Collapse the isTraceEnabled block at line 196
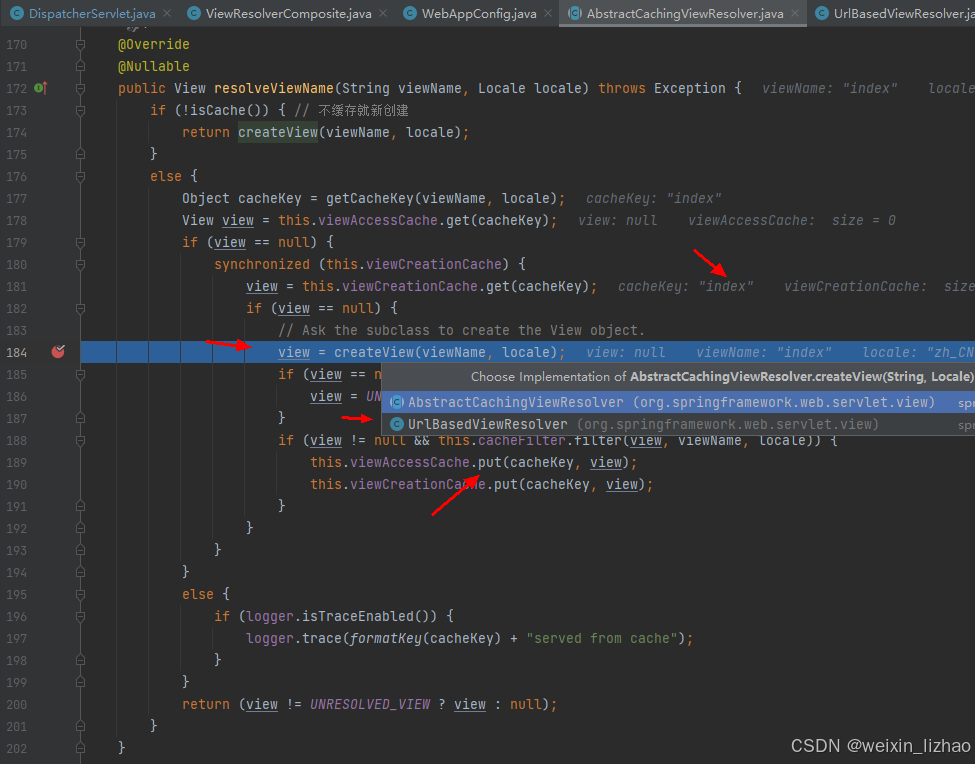 (80, 617)
